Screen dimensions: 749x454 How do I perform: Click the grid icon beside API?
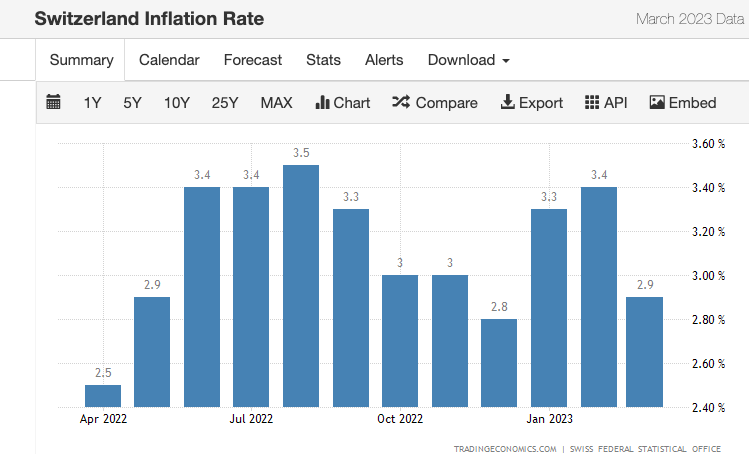[592, 102]
